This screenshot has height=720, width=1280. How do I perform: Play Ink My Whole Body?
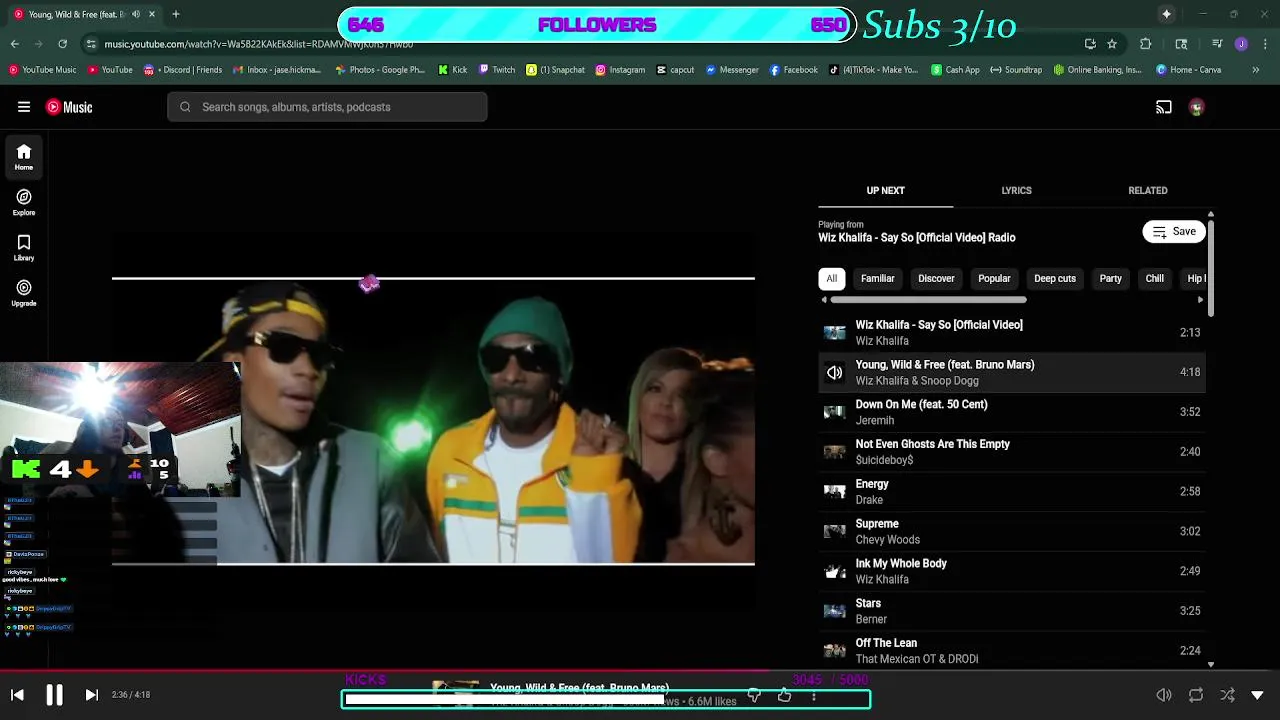point(1012,571)
